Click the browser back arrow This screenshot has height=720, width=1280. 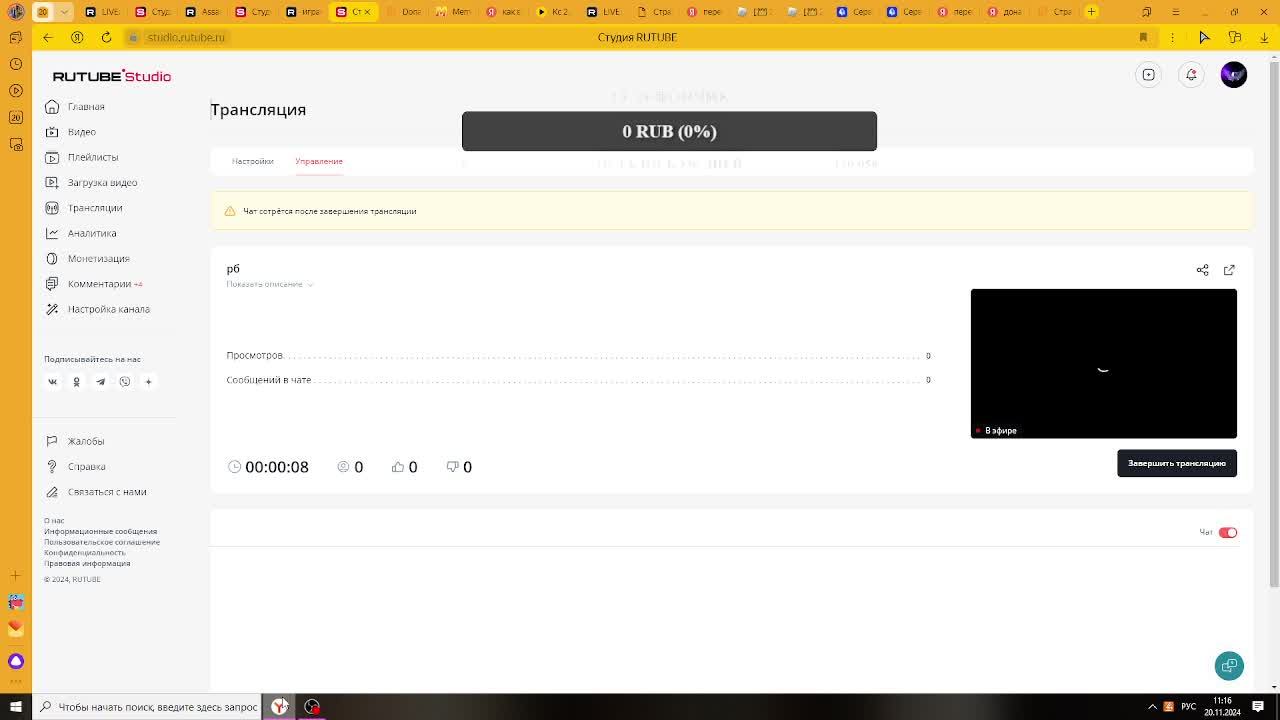[x=47, y=37]
